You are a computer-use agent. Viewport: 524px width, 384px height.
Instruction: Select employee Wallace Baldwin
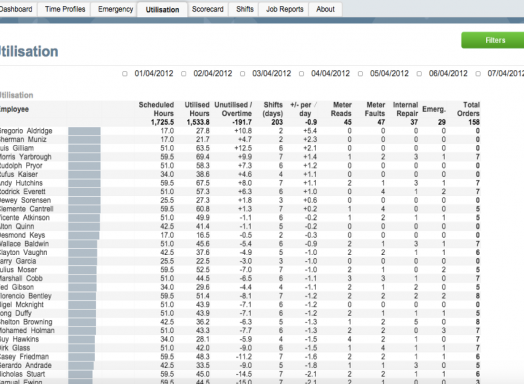click(24, 244)
